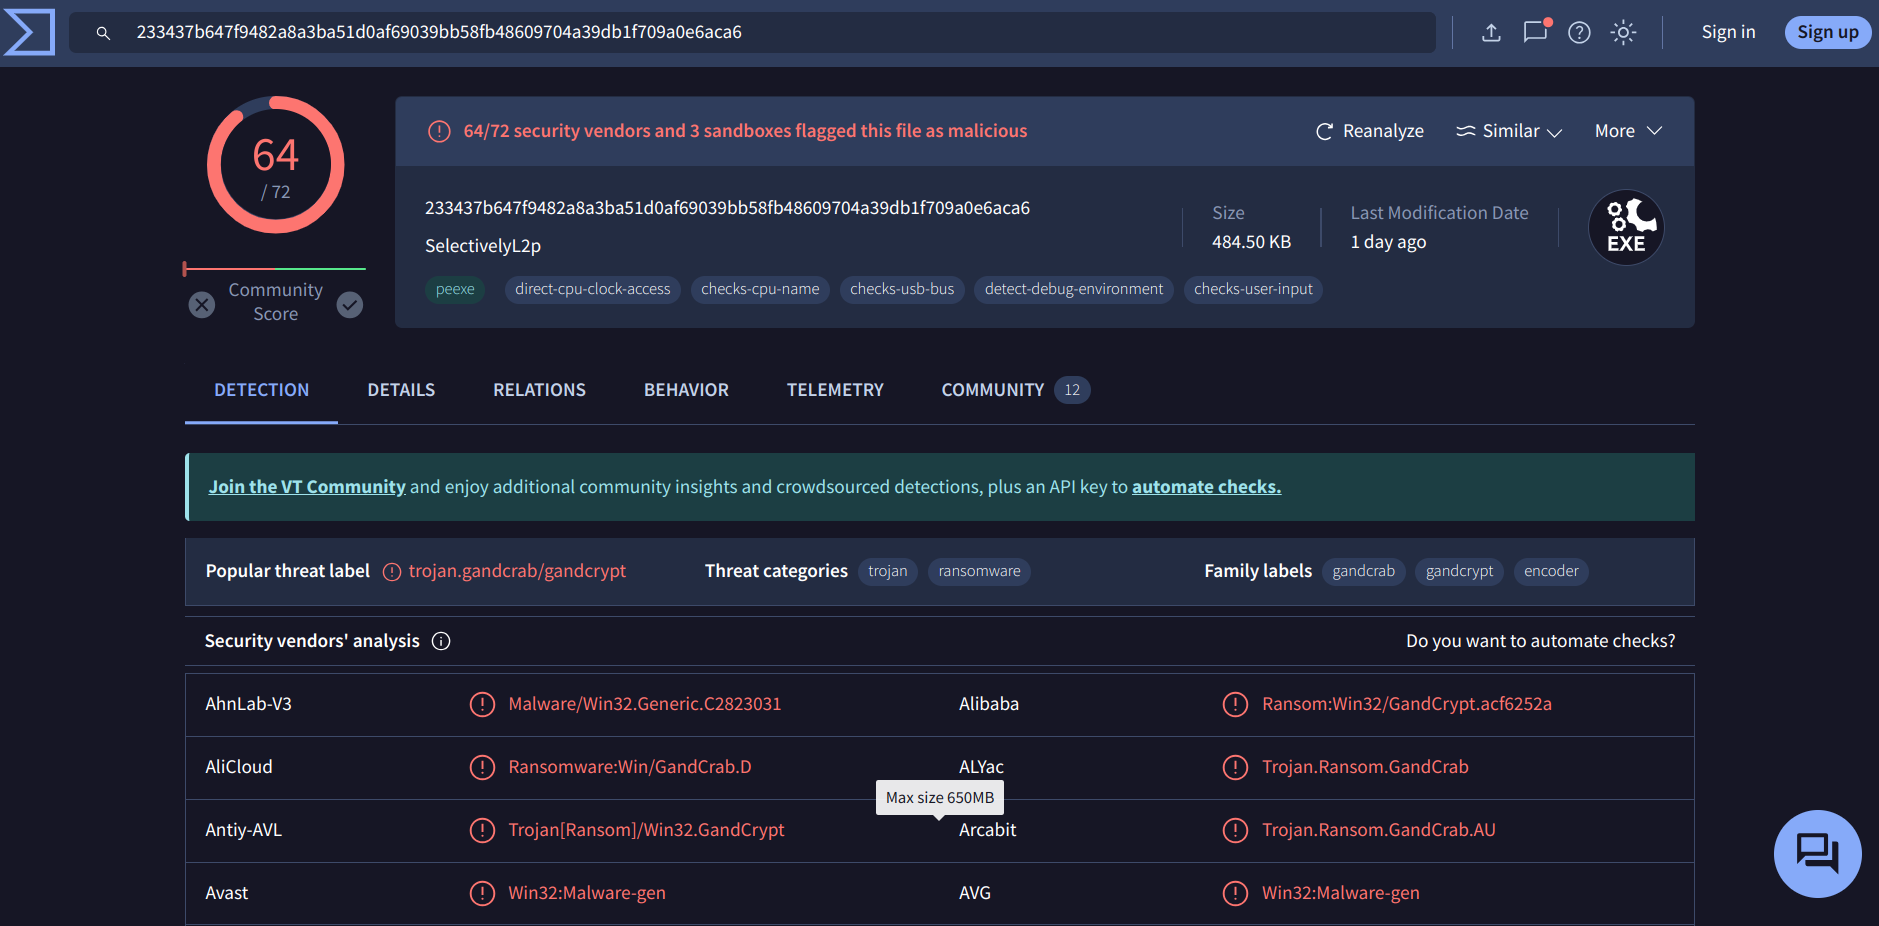Image resolution: width=1879 pixels, height=926 pixels.
Task: Click the file hash text in the summary card
Action: click(x=727, y=208)
